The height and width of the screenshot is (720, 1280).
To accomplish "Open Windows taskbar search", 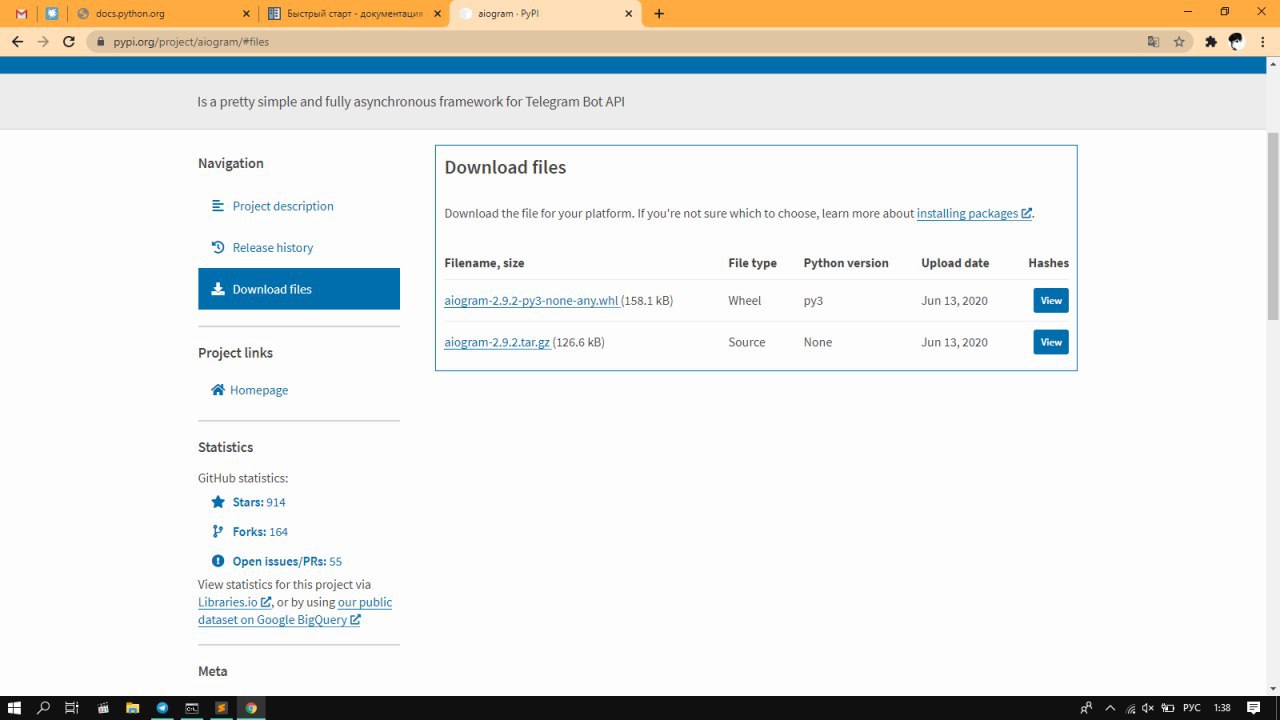I will (x=43, y=708).
